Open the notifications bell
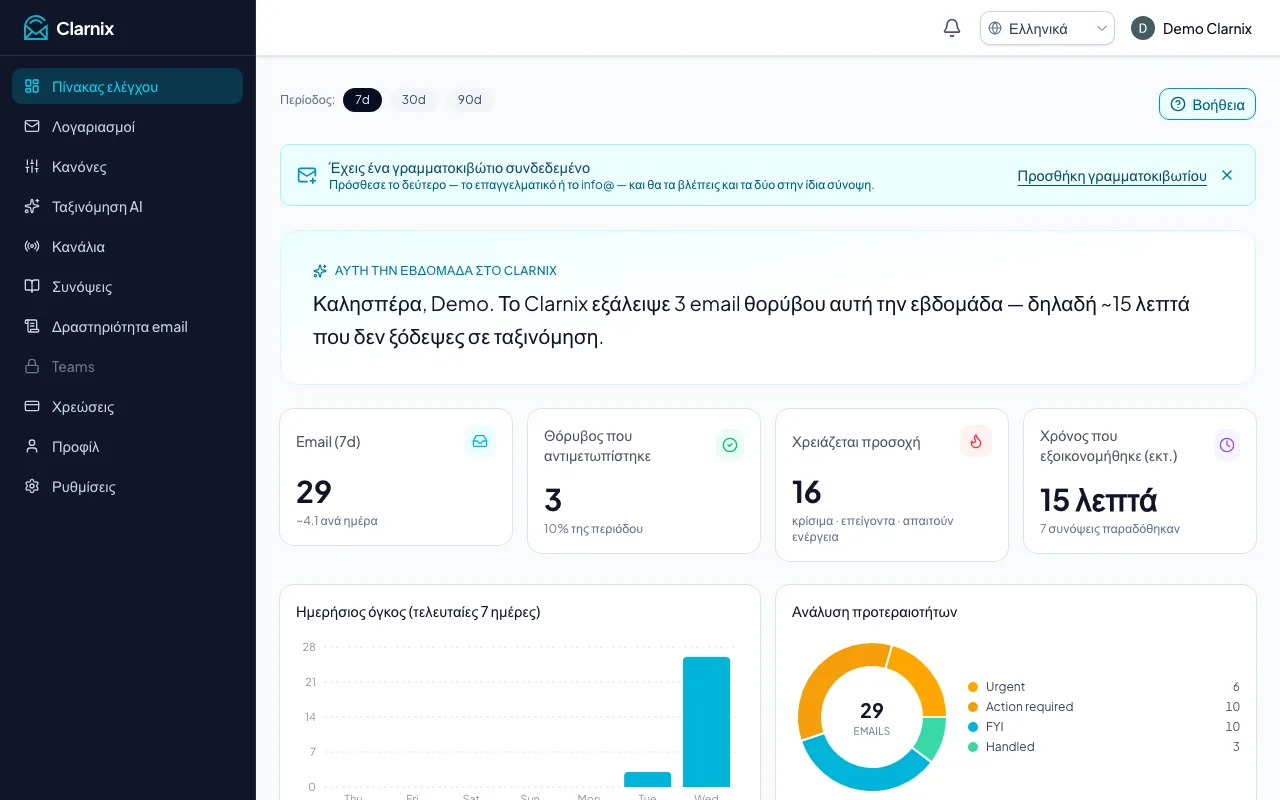This screenshot has width=1280, height=800. click(952, 28)
